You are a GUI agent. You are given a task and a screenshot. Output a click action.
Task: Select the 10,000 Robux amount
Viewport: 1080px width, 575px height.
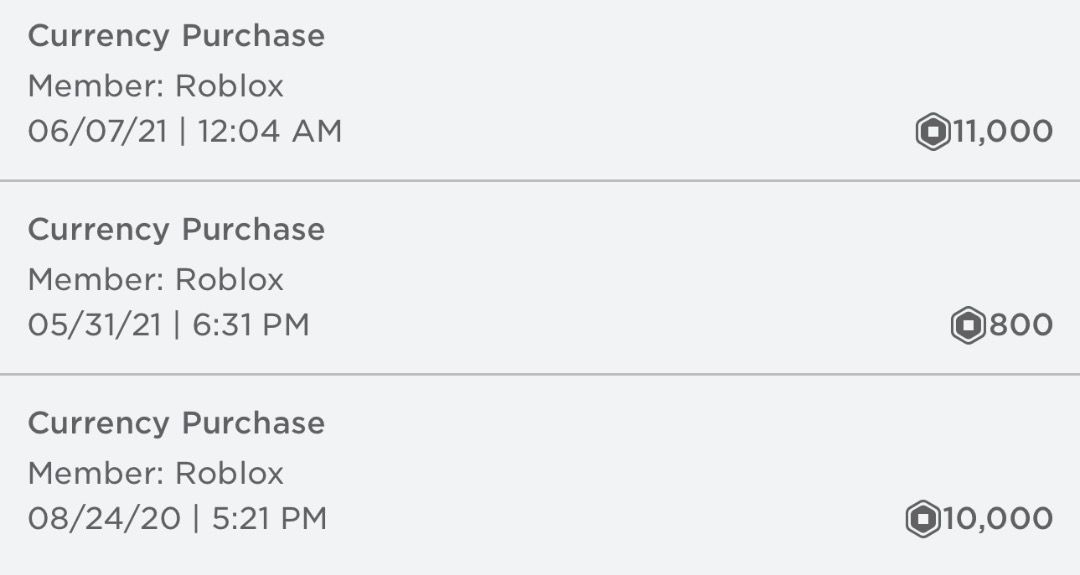997,519
